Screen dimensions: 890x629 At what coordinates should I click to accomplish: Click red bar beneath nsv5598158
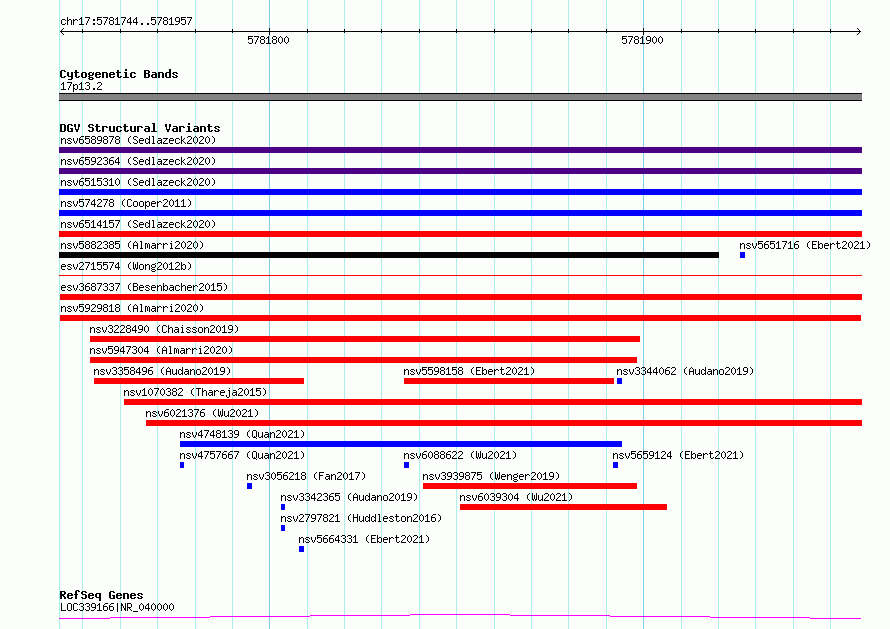point(509,381)
